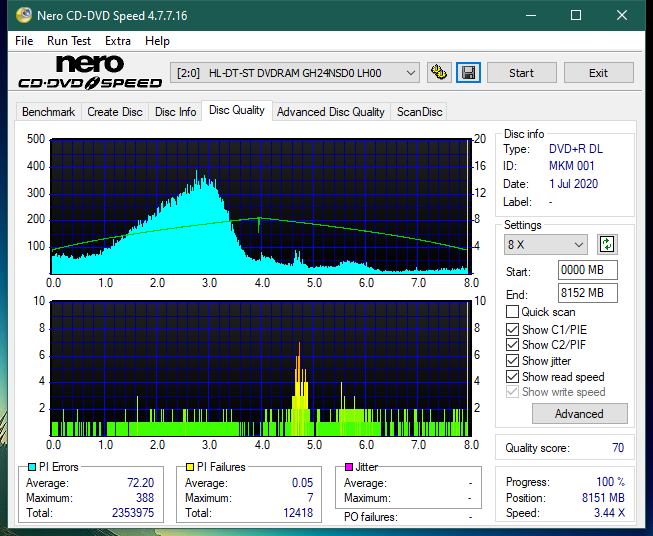Minimize the Nero CD-DVD Speed window
Viewport: 653px width, 536px height.
531,15
